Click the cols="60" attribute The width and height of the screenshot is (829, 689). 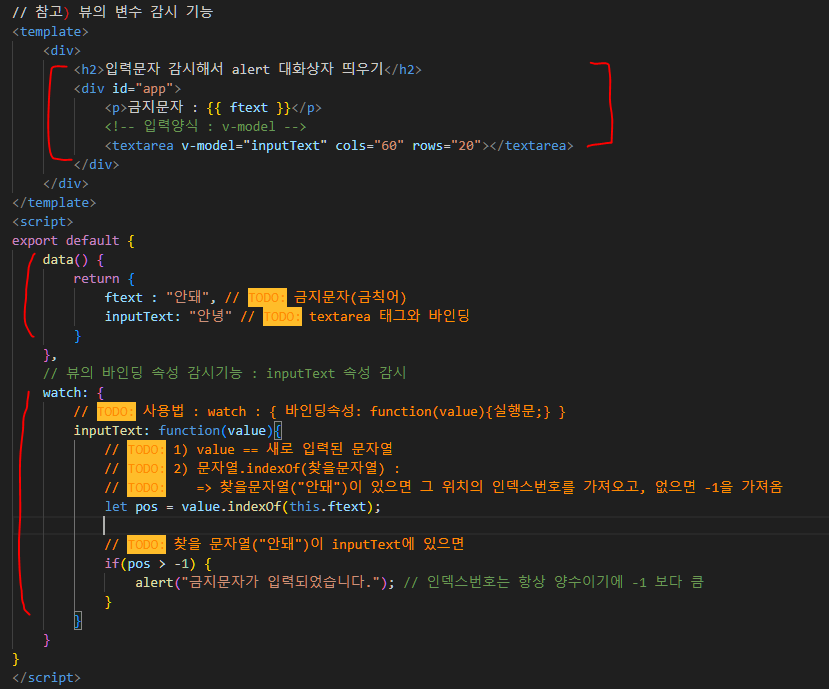(x=370, y=145)
